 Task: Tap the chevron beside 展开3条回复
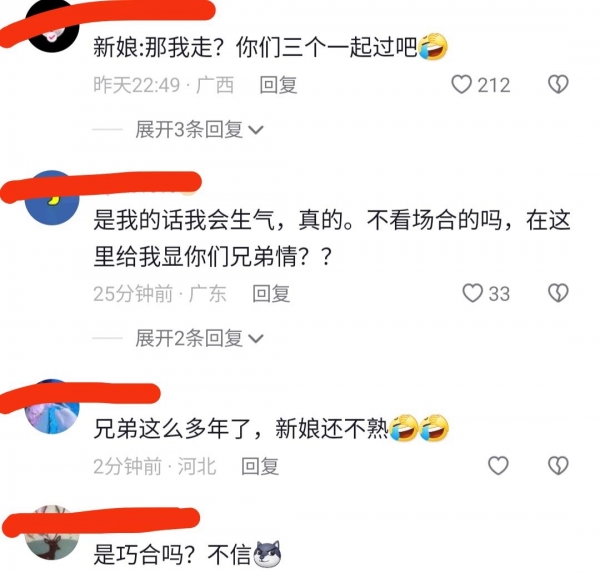(256, 130)
